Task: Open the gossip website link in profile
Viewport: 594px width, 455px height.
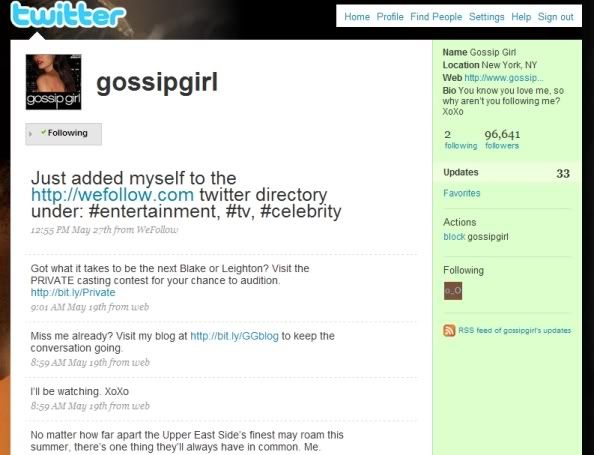Action: (x=503, y=78)
